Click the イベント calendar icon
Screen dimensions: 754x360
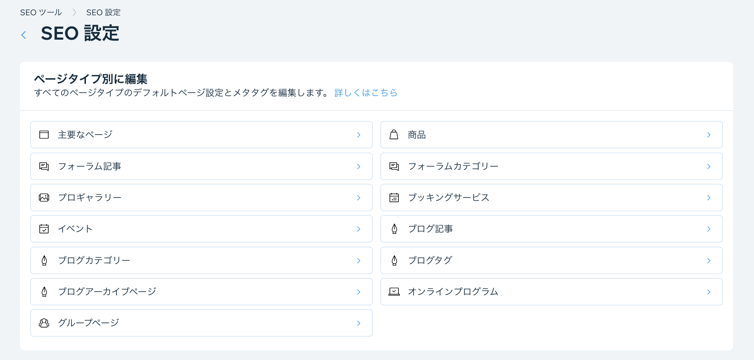click(x=44, y=229)
